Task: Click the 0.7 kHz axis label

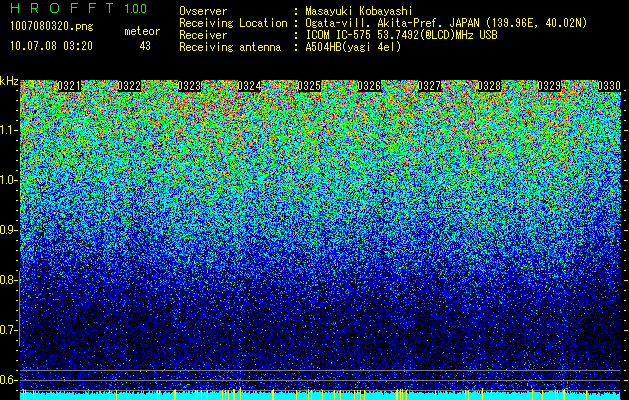Action: point(8,330)
